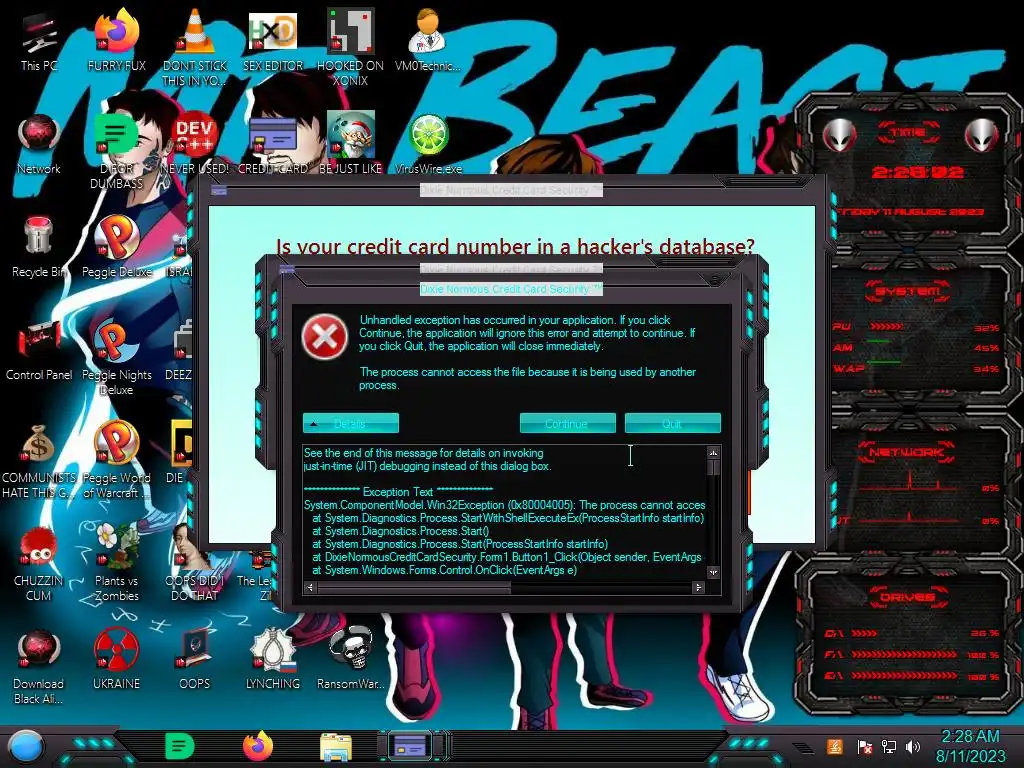Click the flag notification tray icon
This screenshot has width=1024, height=768.
(864, 746)
